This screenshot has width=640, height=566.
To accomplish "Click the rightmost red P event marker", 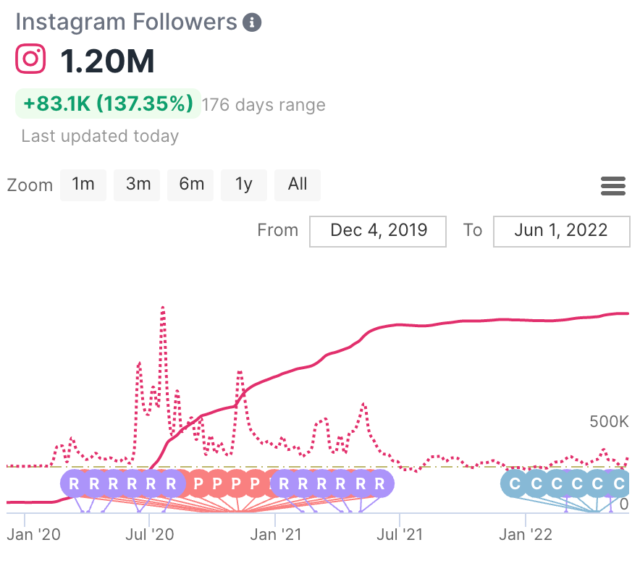I will 256,484.
